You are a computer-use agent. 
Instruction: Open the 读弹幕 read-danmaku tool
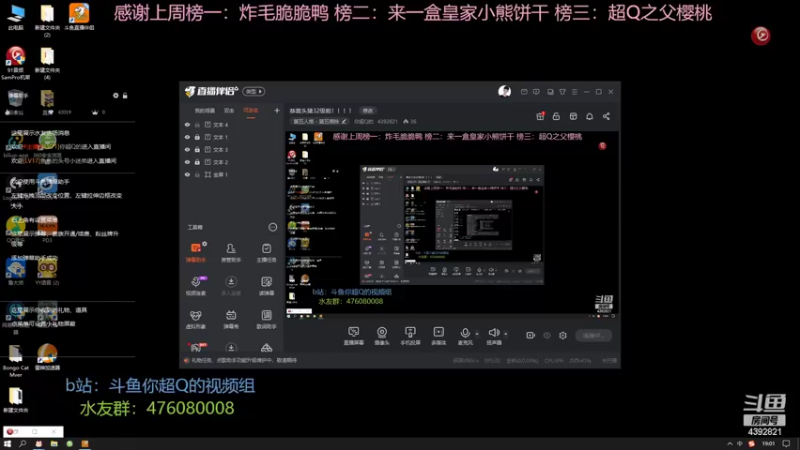[266, 286]
